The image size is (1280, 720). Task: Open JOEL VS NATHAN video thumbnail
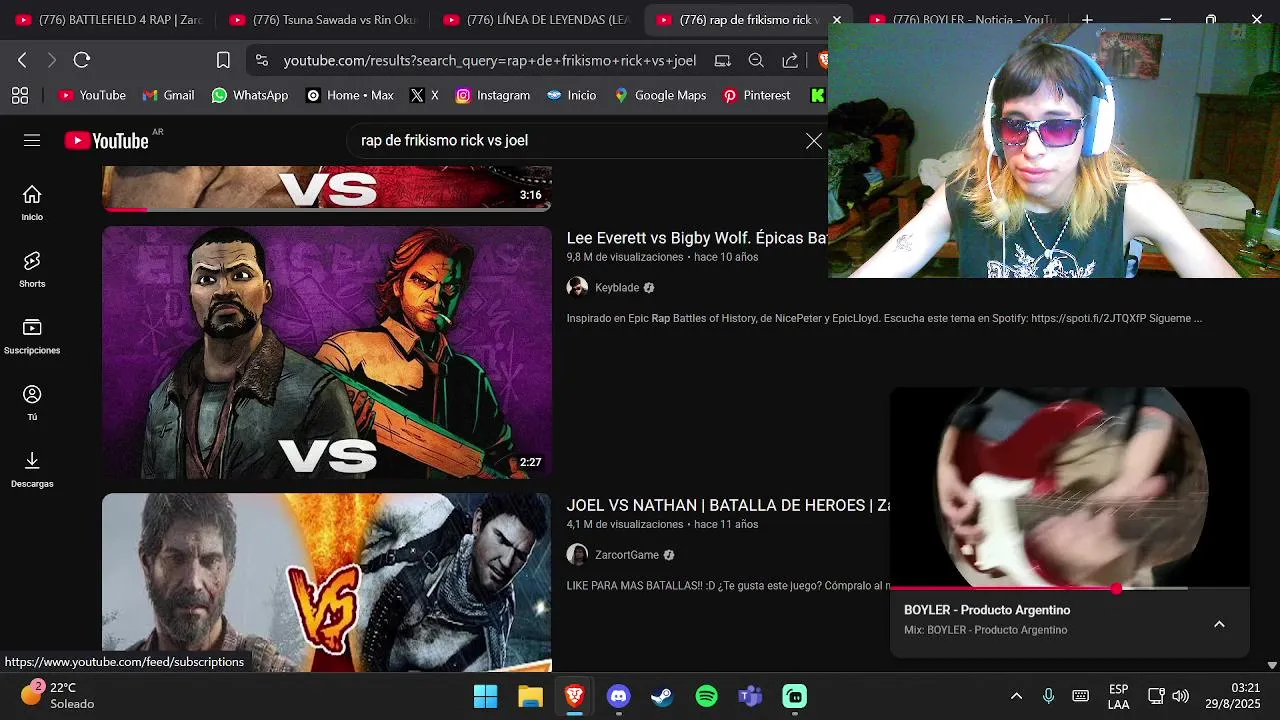(x=327, y=582)
